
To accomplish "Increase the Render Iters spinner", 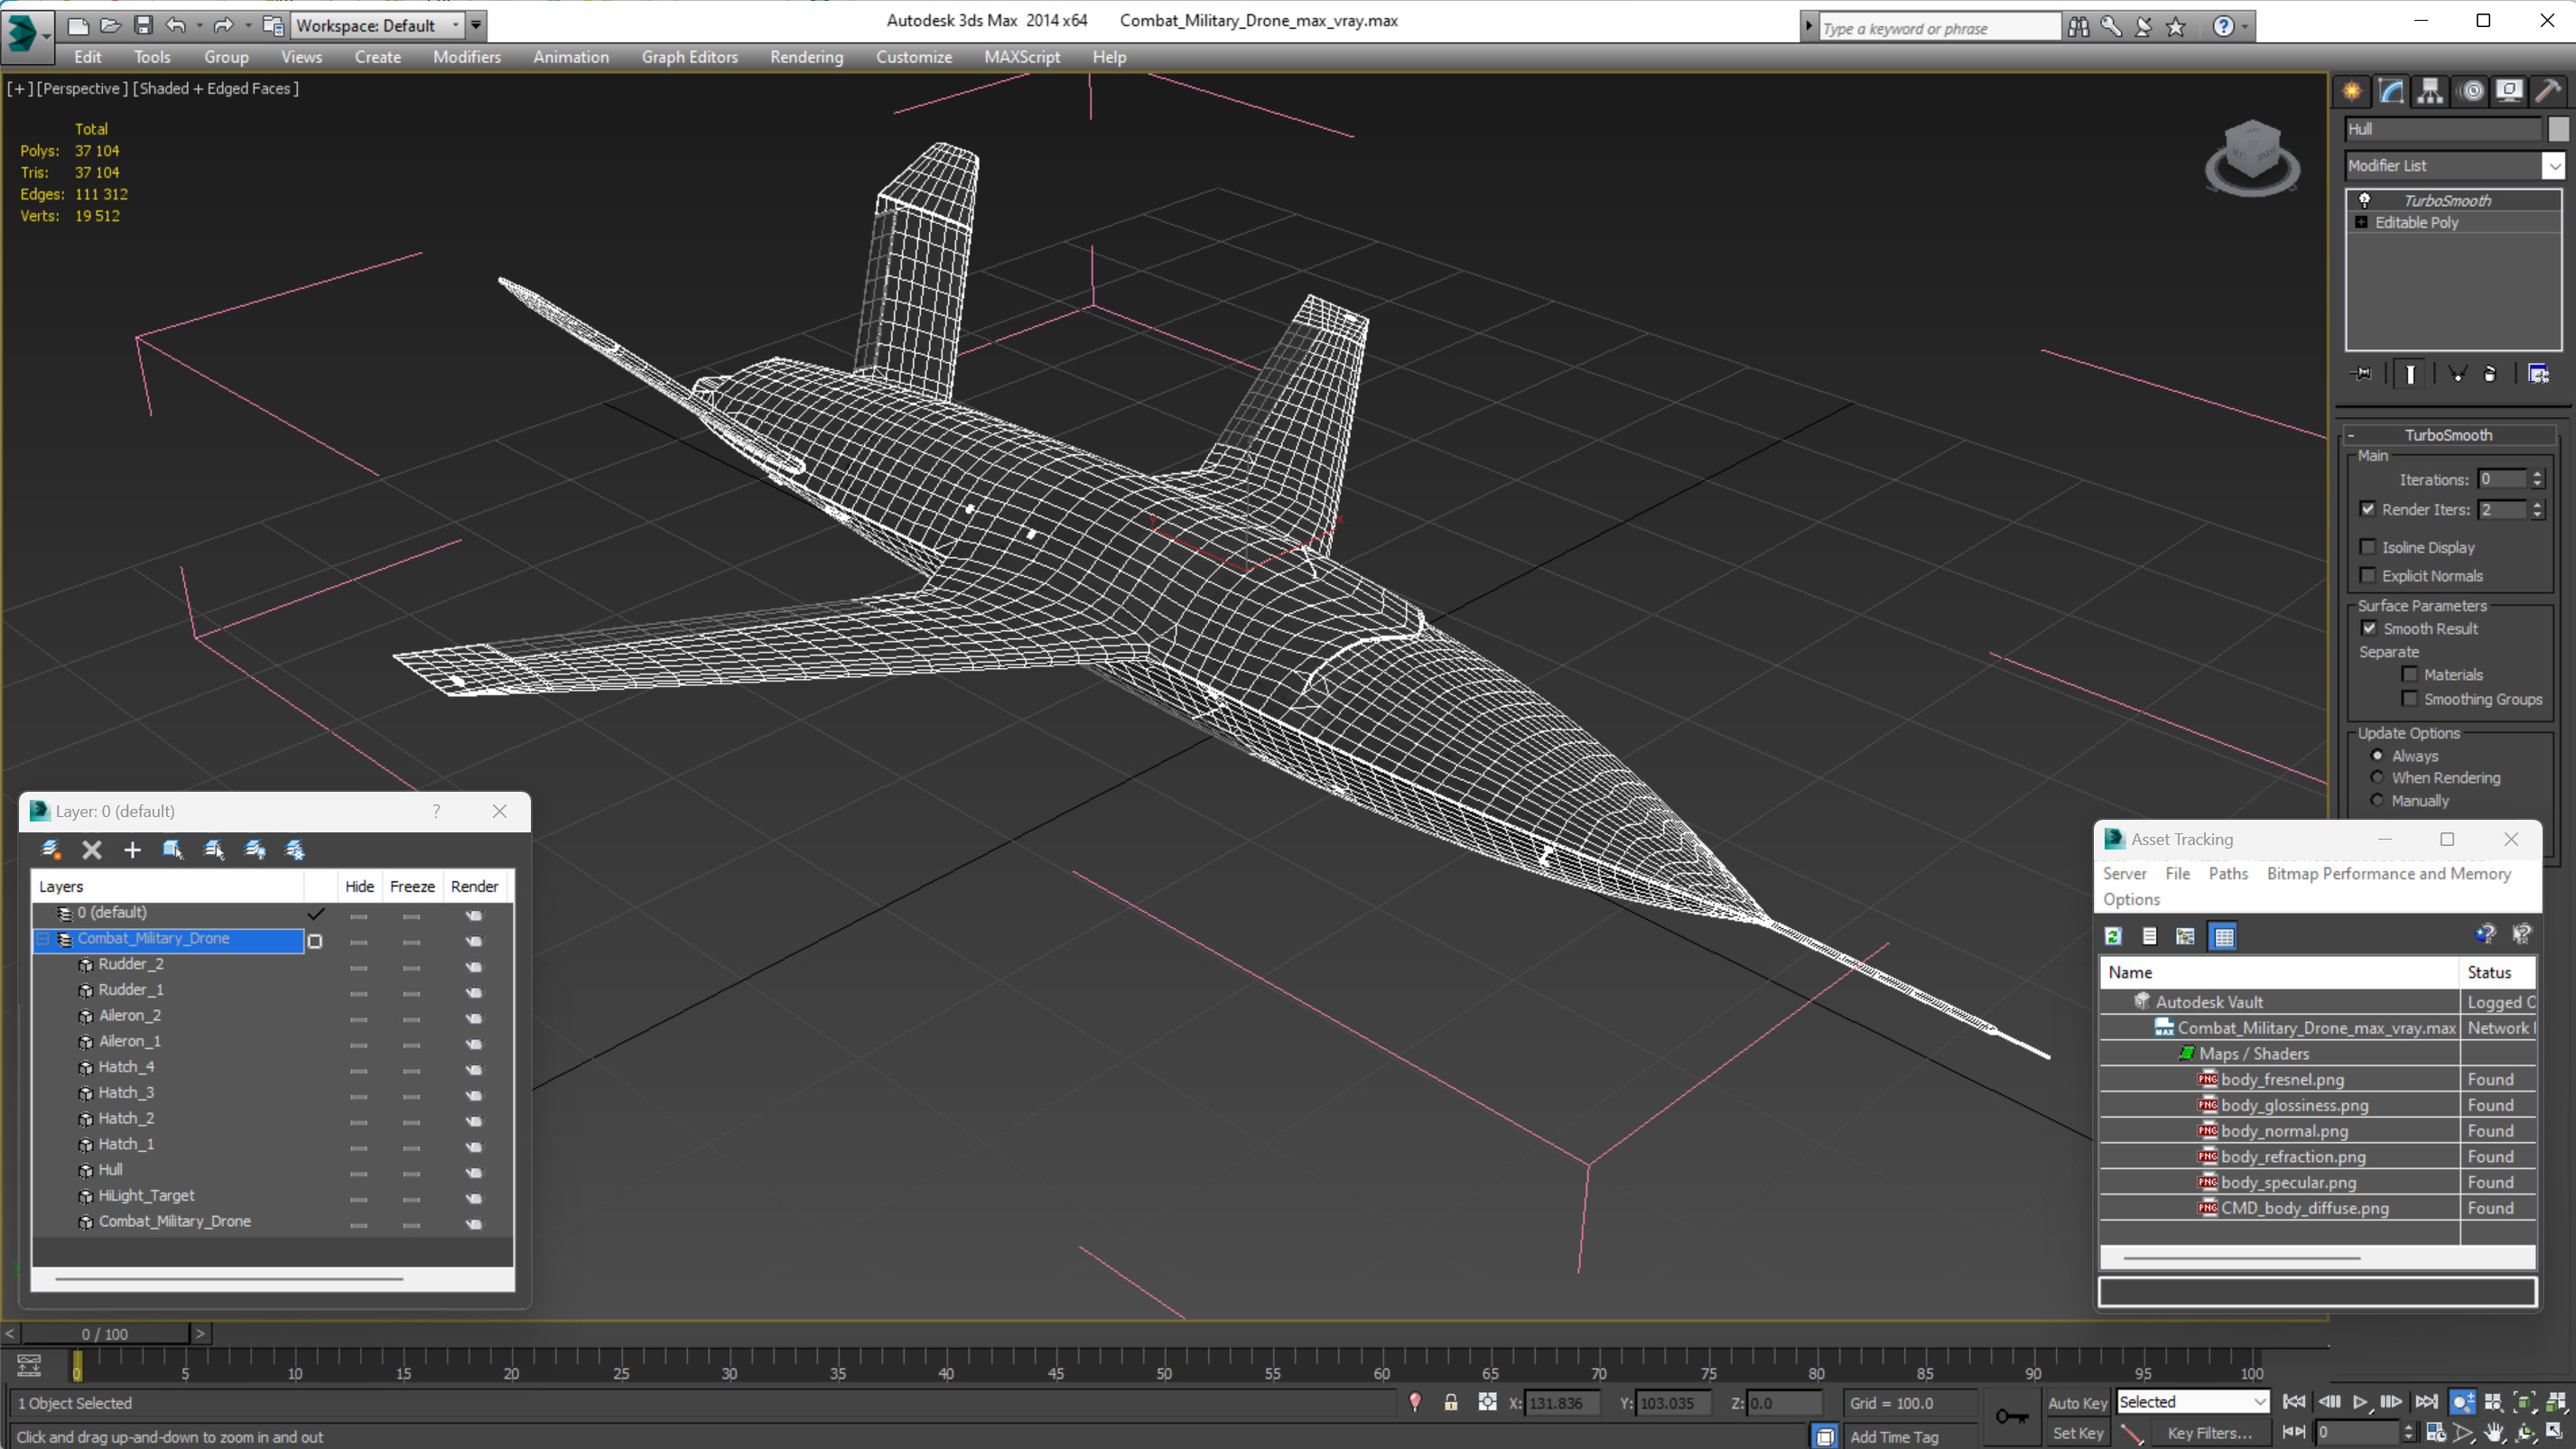I will click(2537, 504).
